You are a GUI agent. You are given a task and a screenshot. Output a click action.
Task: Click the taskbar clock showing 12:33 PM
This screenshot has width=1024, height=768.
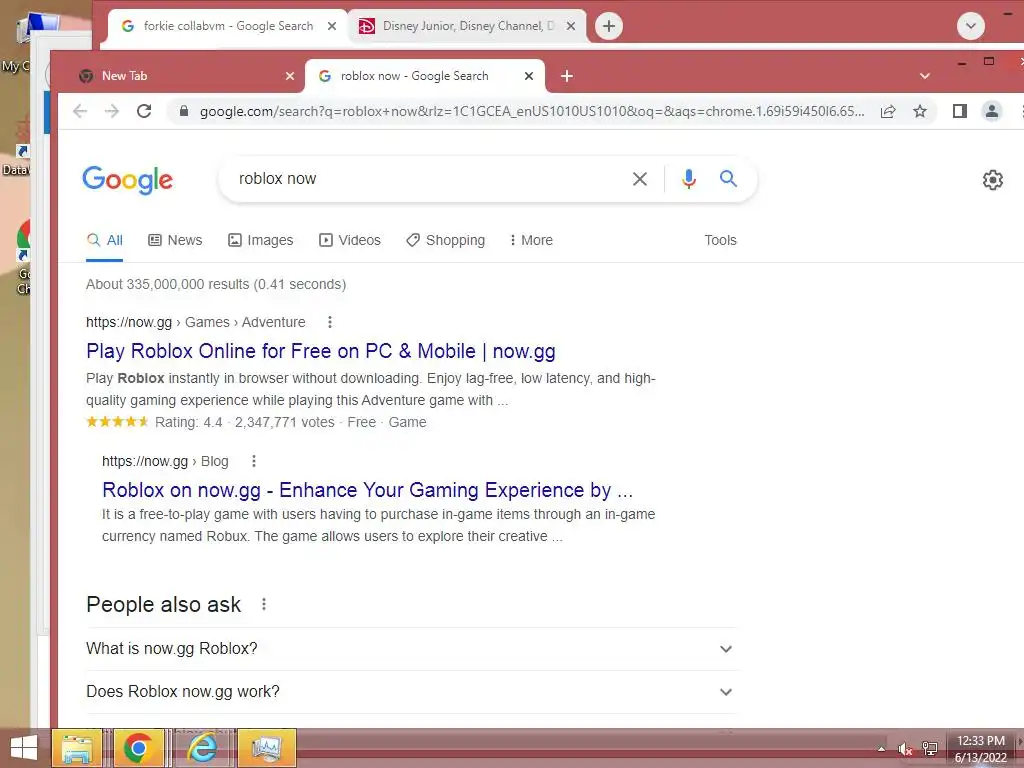pyautogui.click(x=981, y=749)
